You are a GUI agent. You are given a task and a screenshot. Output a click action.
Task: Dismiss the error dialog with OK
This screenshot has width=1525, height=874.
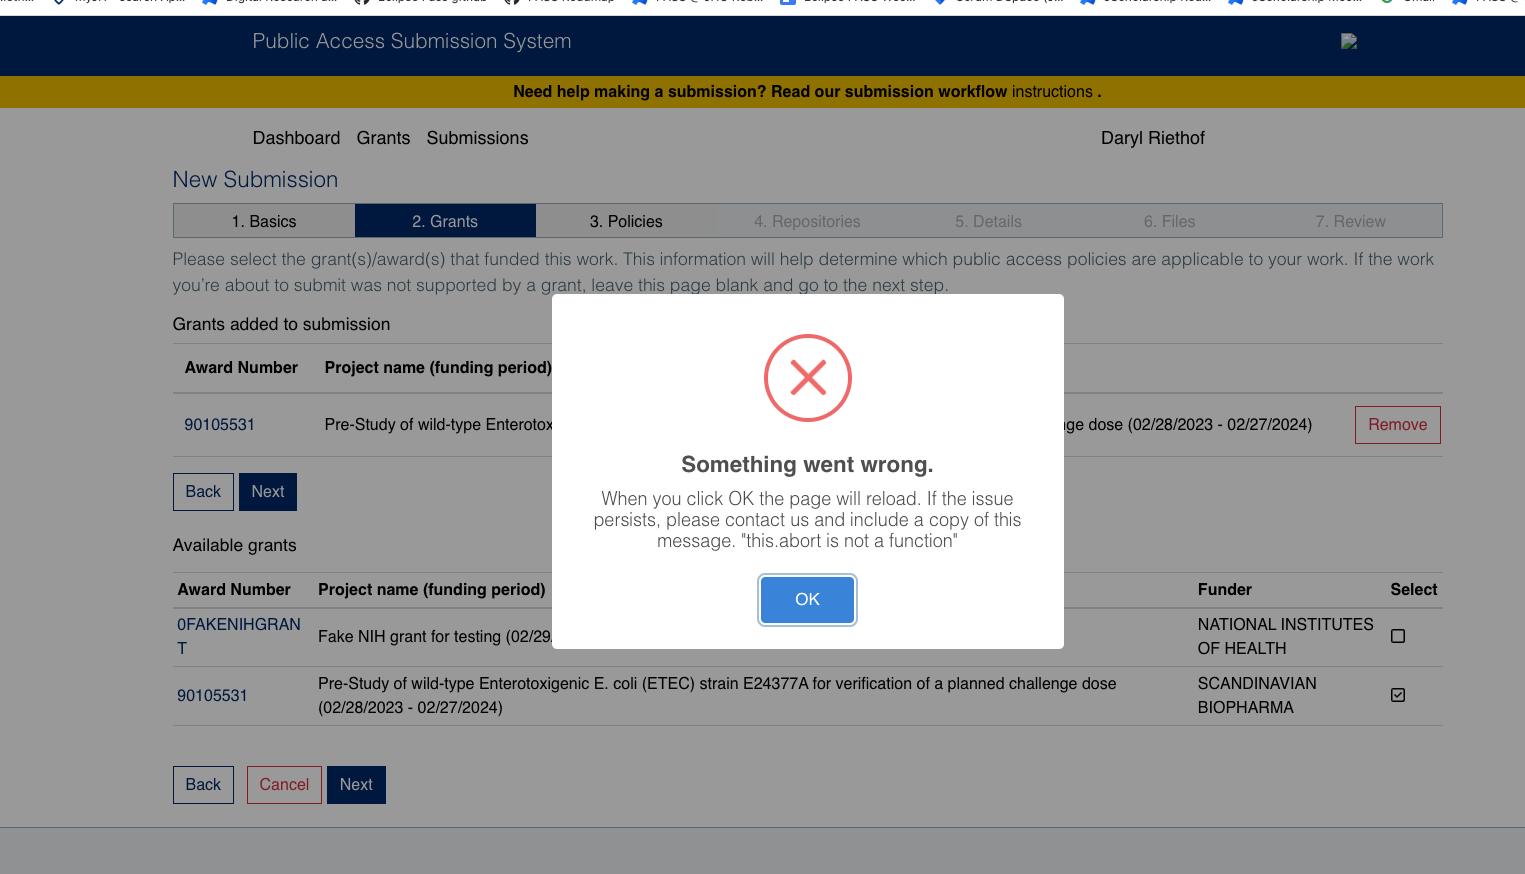pyautogui.click(x=807, y=599)
